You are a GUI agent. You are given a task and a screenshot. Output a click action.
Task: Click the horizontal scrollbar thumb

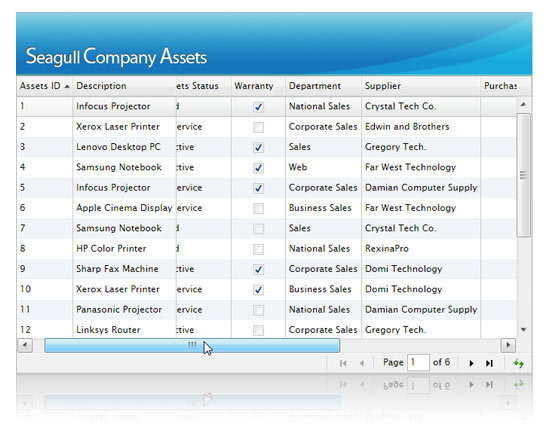(x=192, y=345)
